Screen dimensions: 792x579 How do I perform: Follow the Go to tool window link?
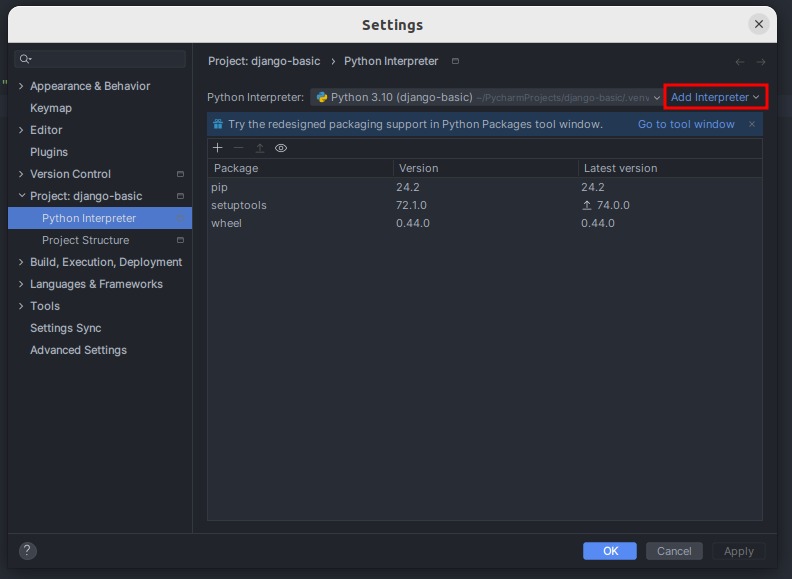686,124
